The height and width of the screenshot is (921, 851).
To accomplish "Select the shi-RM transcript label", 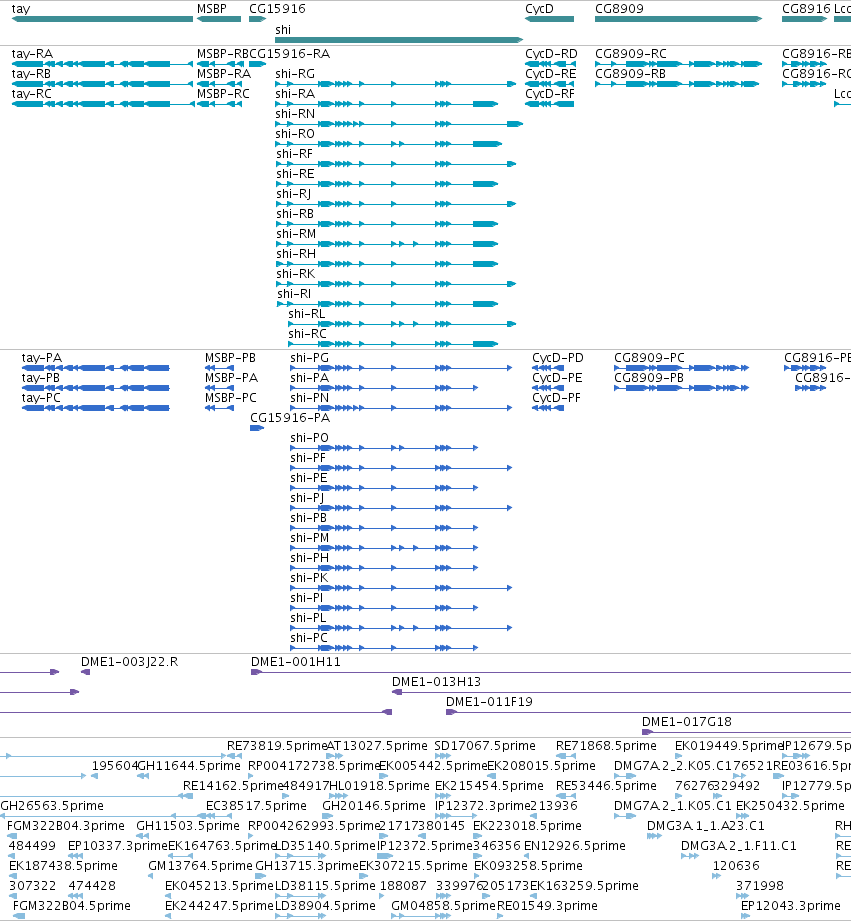I will pyautogui.click(x=296, y=234).
